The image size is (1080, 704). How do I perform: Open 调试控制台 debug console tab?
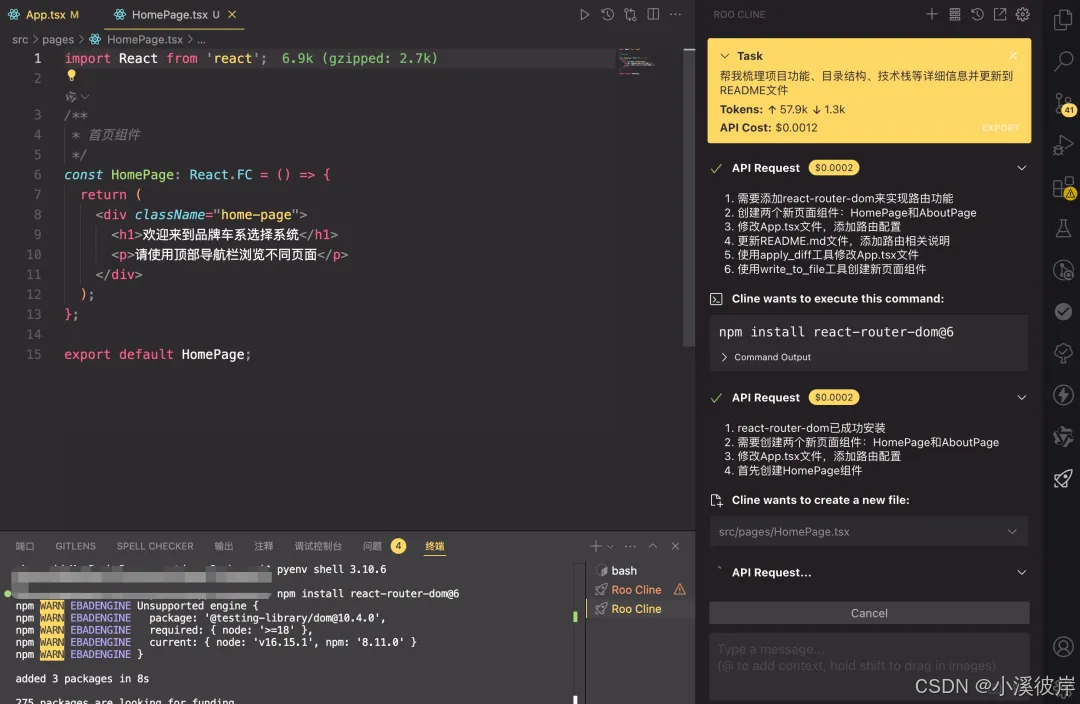[318, 546]
